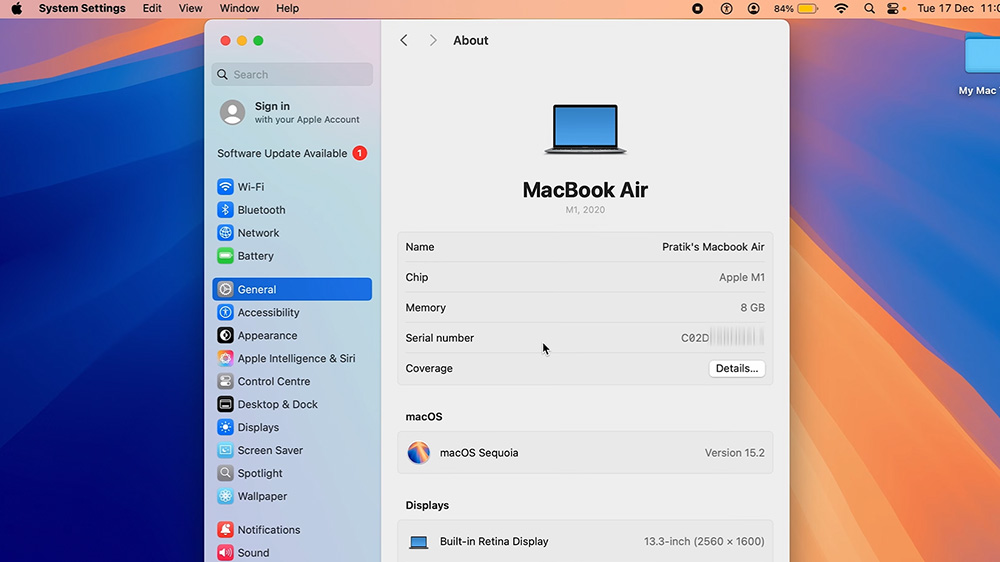This screenshot has height=562, width=1000.
Task: Open the Help menu
Action: (x=287, y=8)
